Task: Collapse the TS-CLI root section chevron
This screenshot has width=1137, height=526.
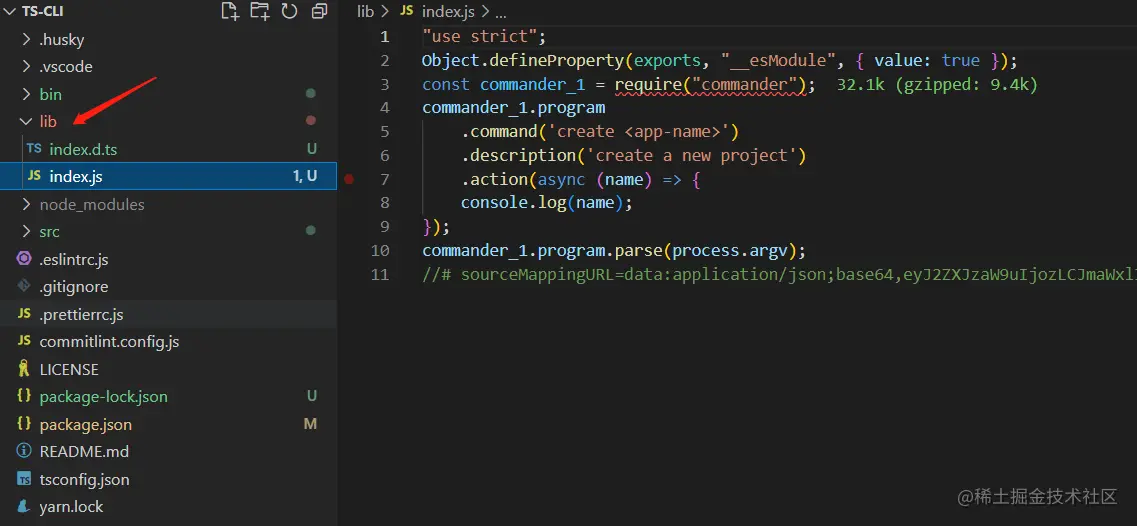Action: coord(9,12)
